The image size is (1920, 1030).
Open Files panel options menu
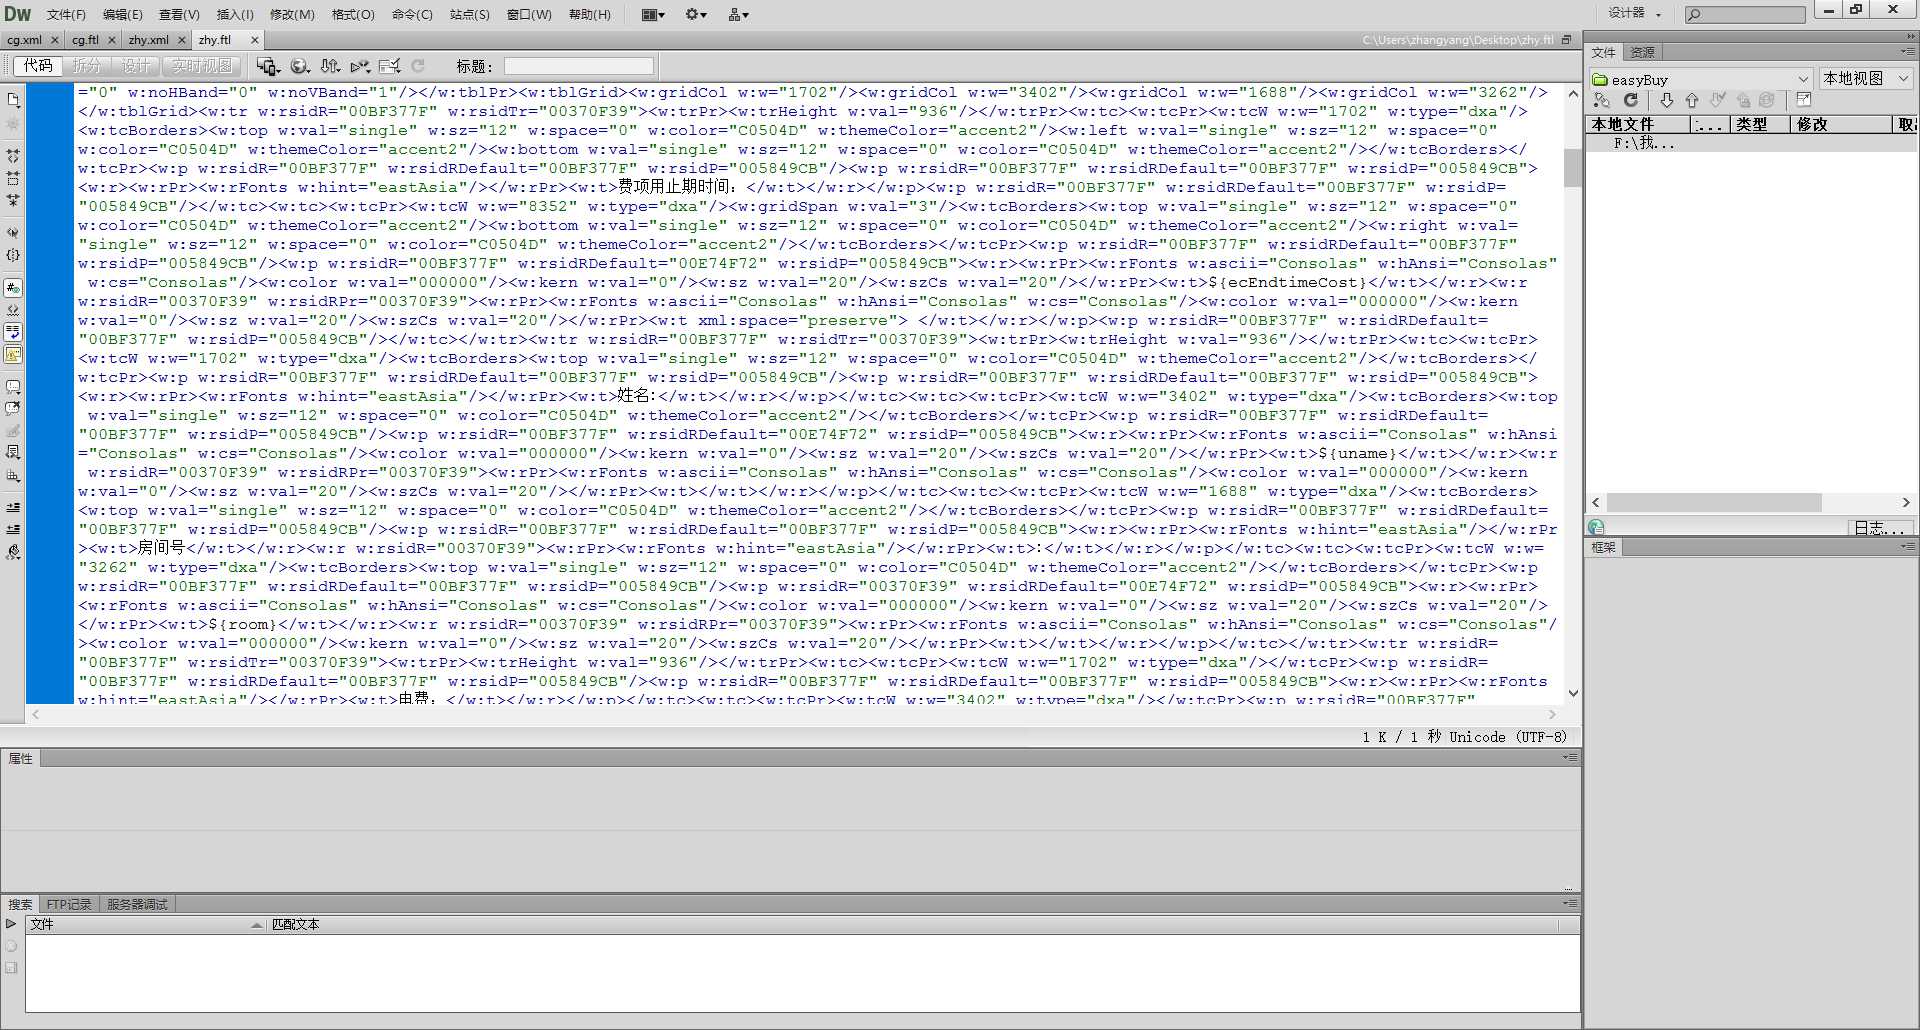click(1908, 52)
